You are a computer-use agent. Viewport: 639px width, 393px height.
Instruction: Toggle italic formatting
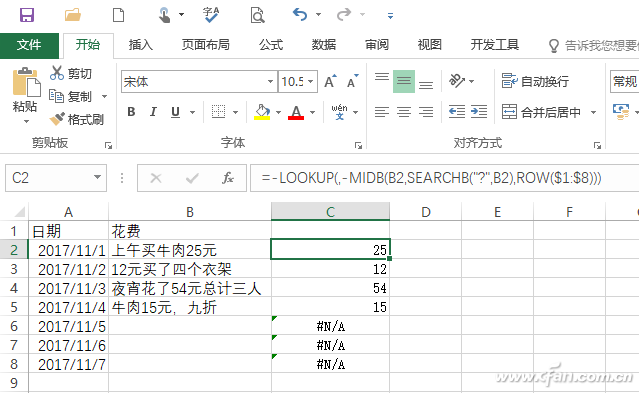tap(153, 112)
